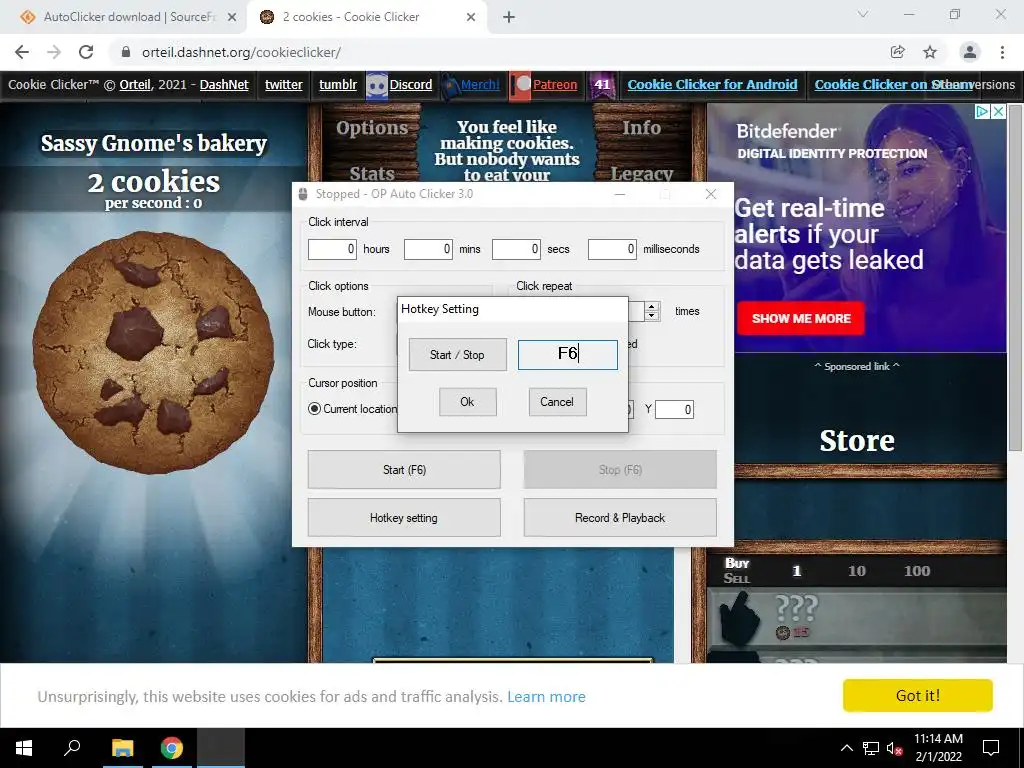The width and height of the screenshot is (1024, 768).
Task: Click the mins interval field
Action: point(428,249)
